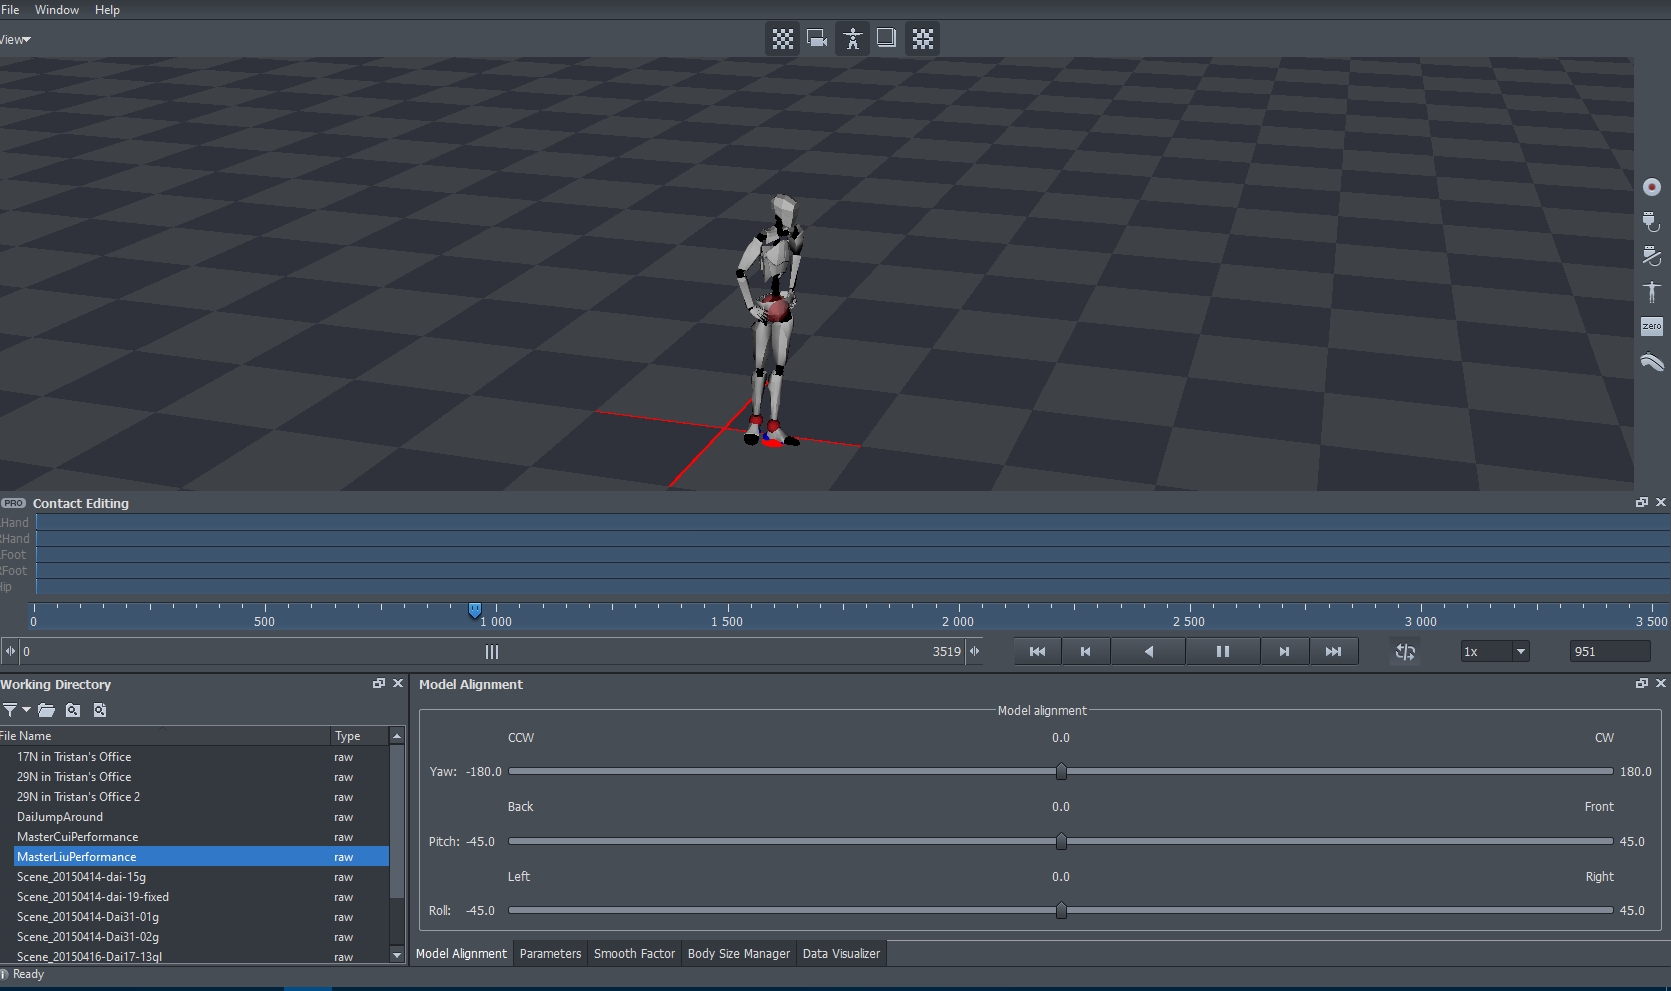Switch to the Parameters tab
Viewport: 1671px width, 991px height.
click(550, 954)
